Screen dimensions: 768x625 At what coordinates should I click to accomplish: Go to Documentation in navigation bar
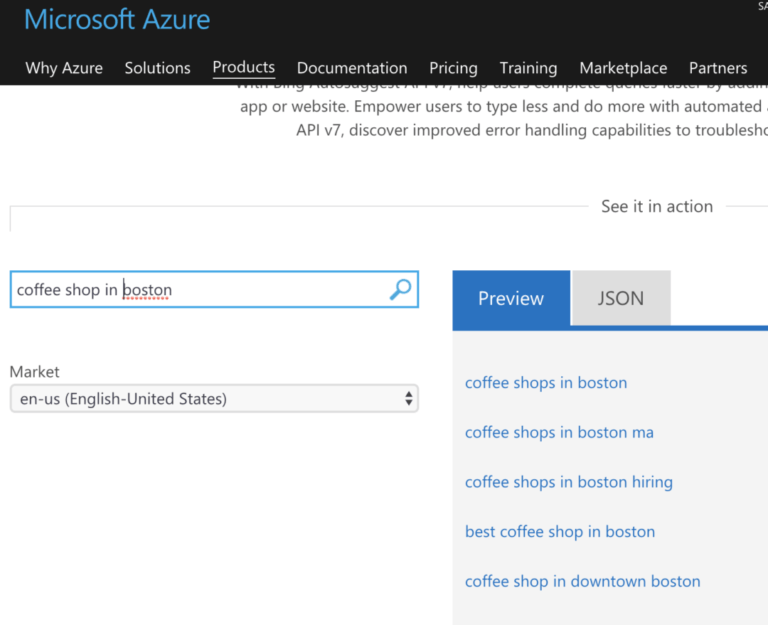point(352,68)
